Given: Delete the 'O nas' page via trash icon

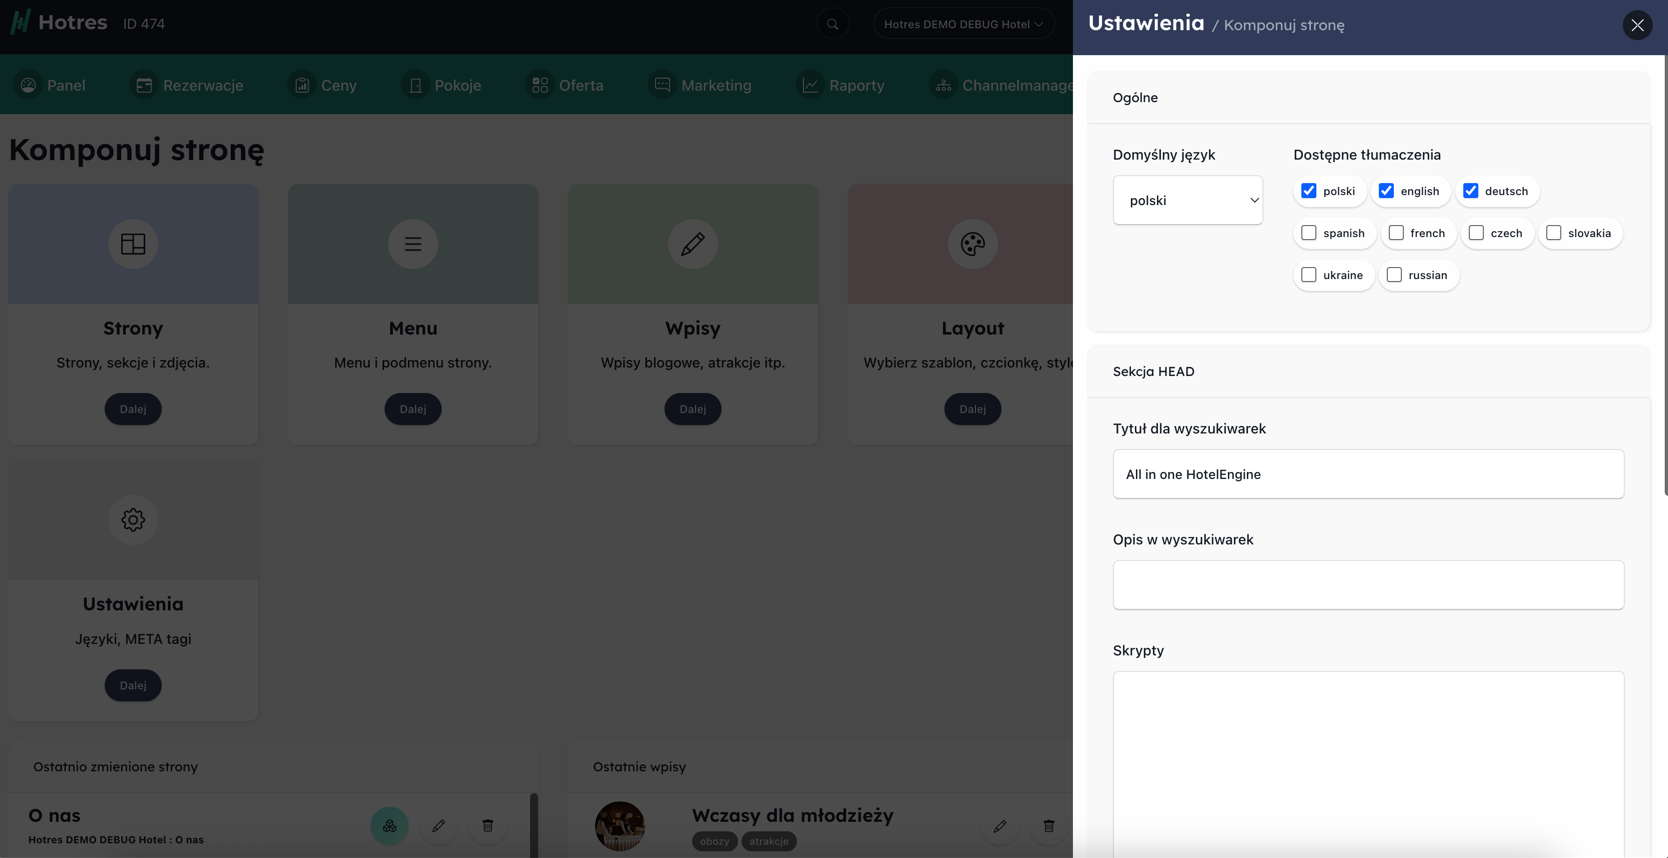Looking at the screenshot, I should pyautogui.click(x=488, y=826).
